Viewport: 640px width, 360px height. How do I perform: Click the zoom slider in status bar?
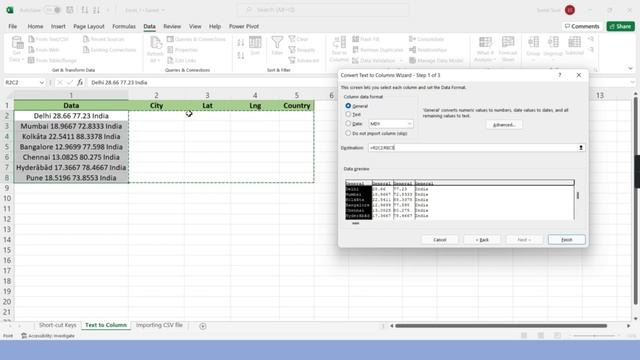[595, 336]
